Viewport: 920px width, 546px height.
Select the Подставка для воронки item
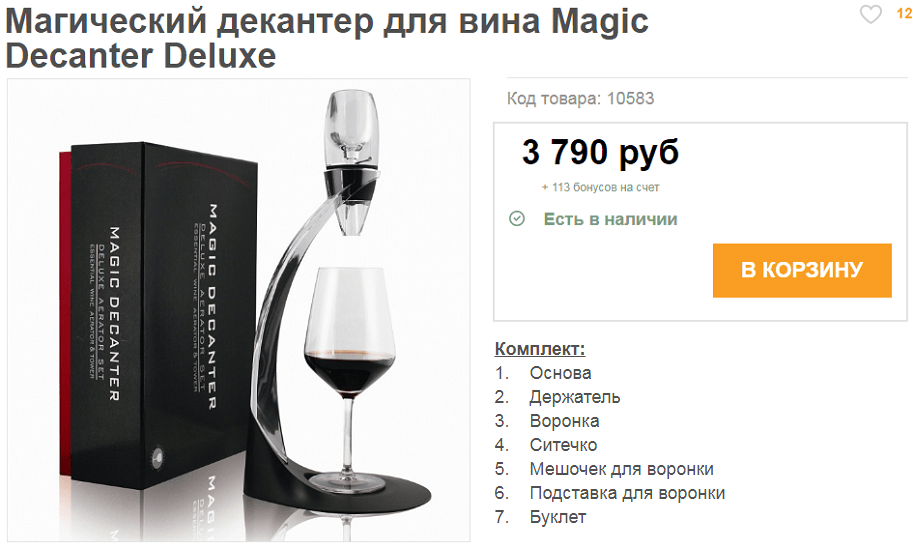627,493
